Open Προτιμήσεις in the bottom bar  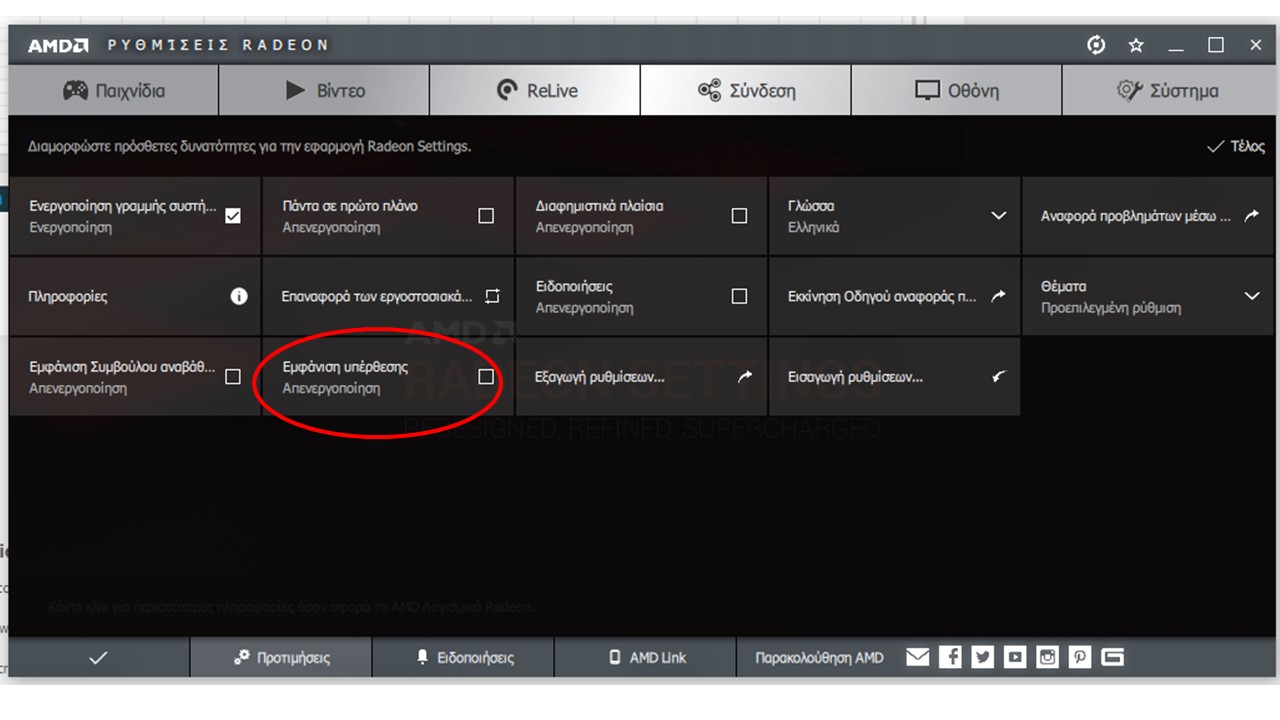281,658
